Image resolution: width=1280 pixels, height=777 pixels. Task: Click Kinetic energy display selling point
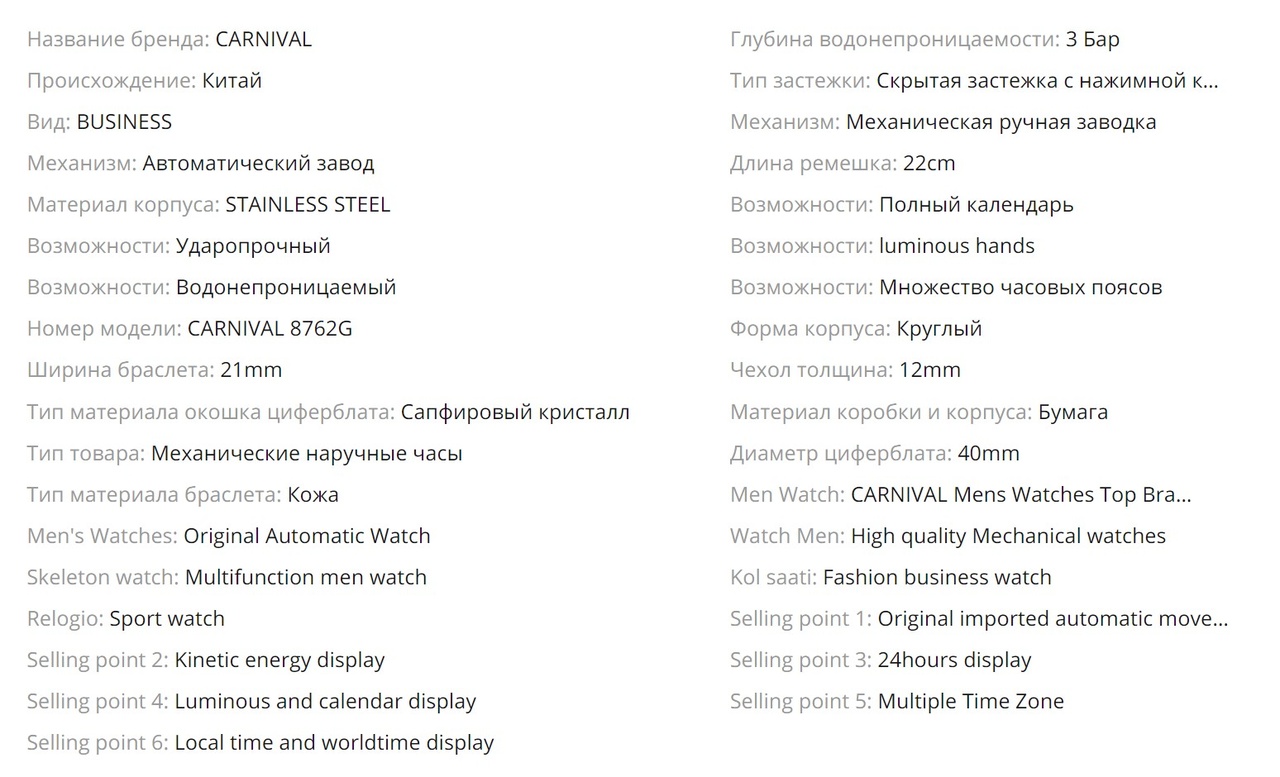[x=280, y=660]
